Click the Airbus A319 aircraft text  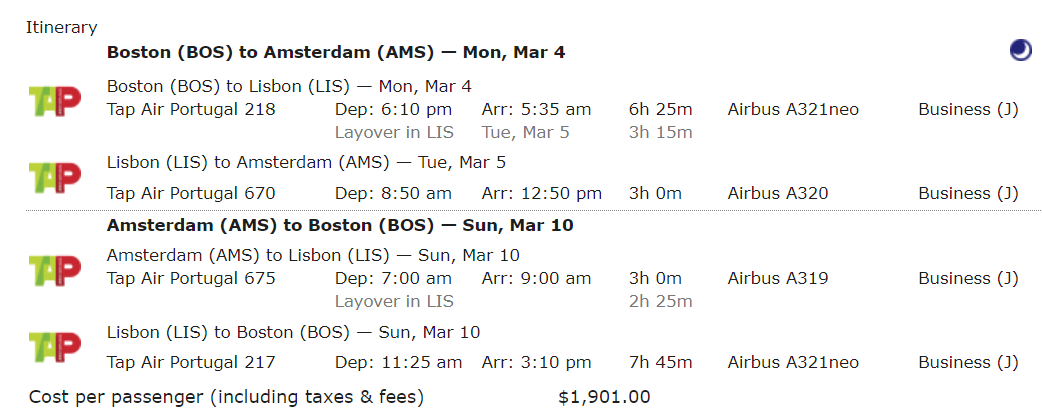[x=778, y=278]
